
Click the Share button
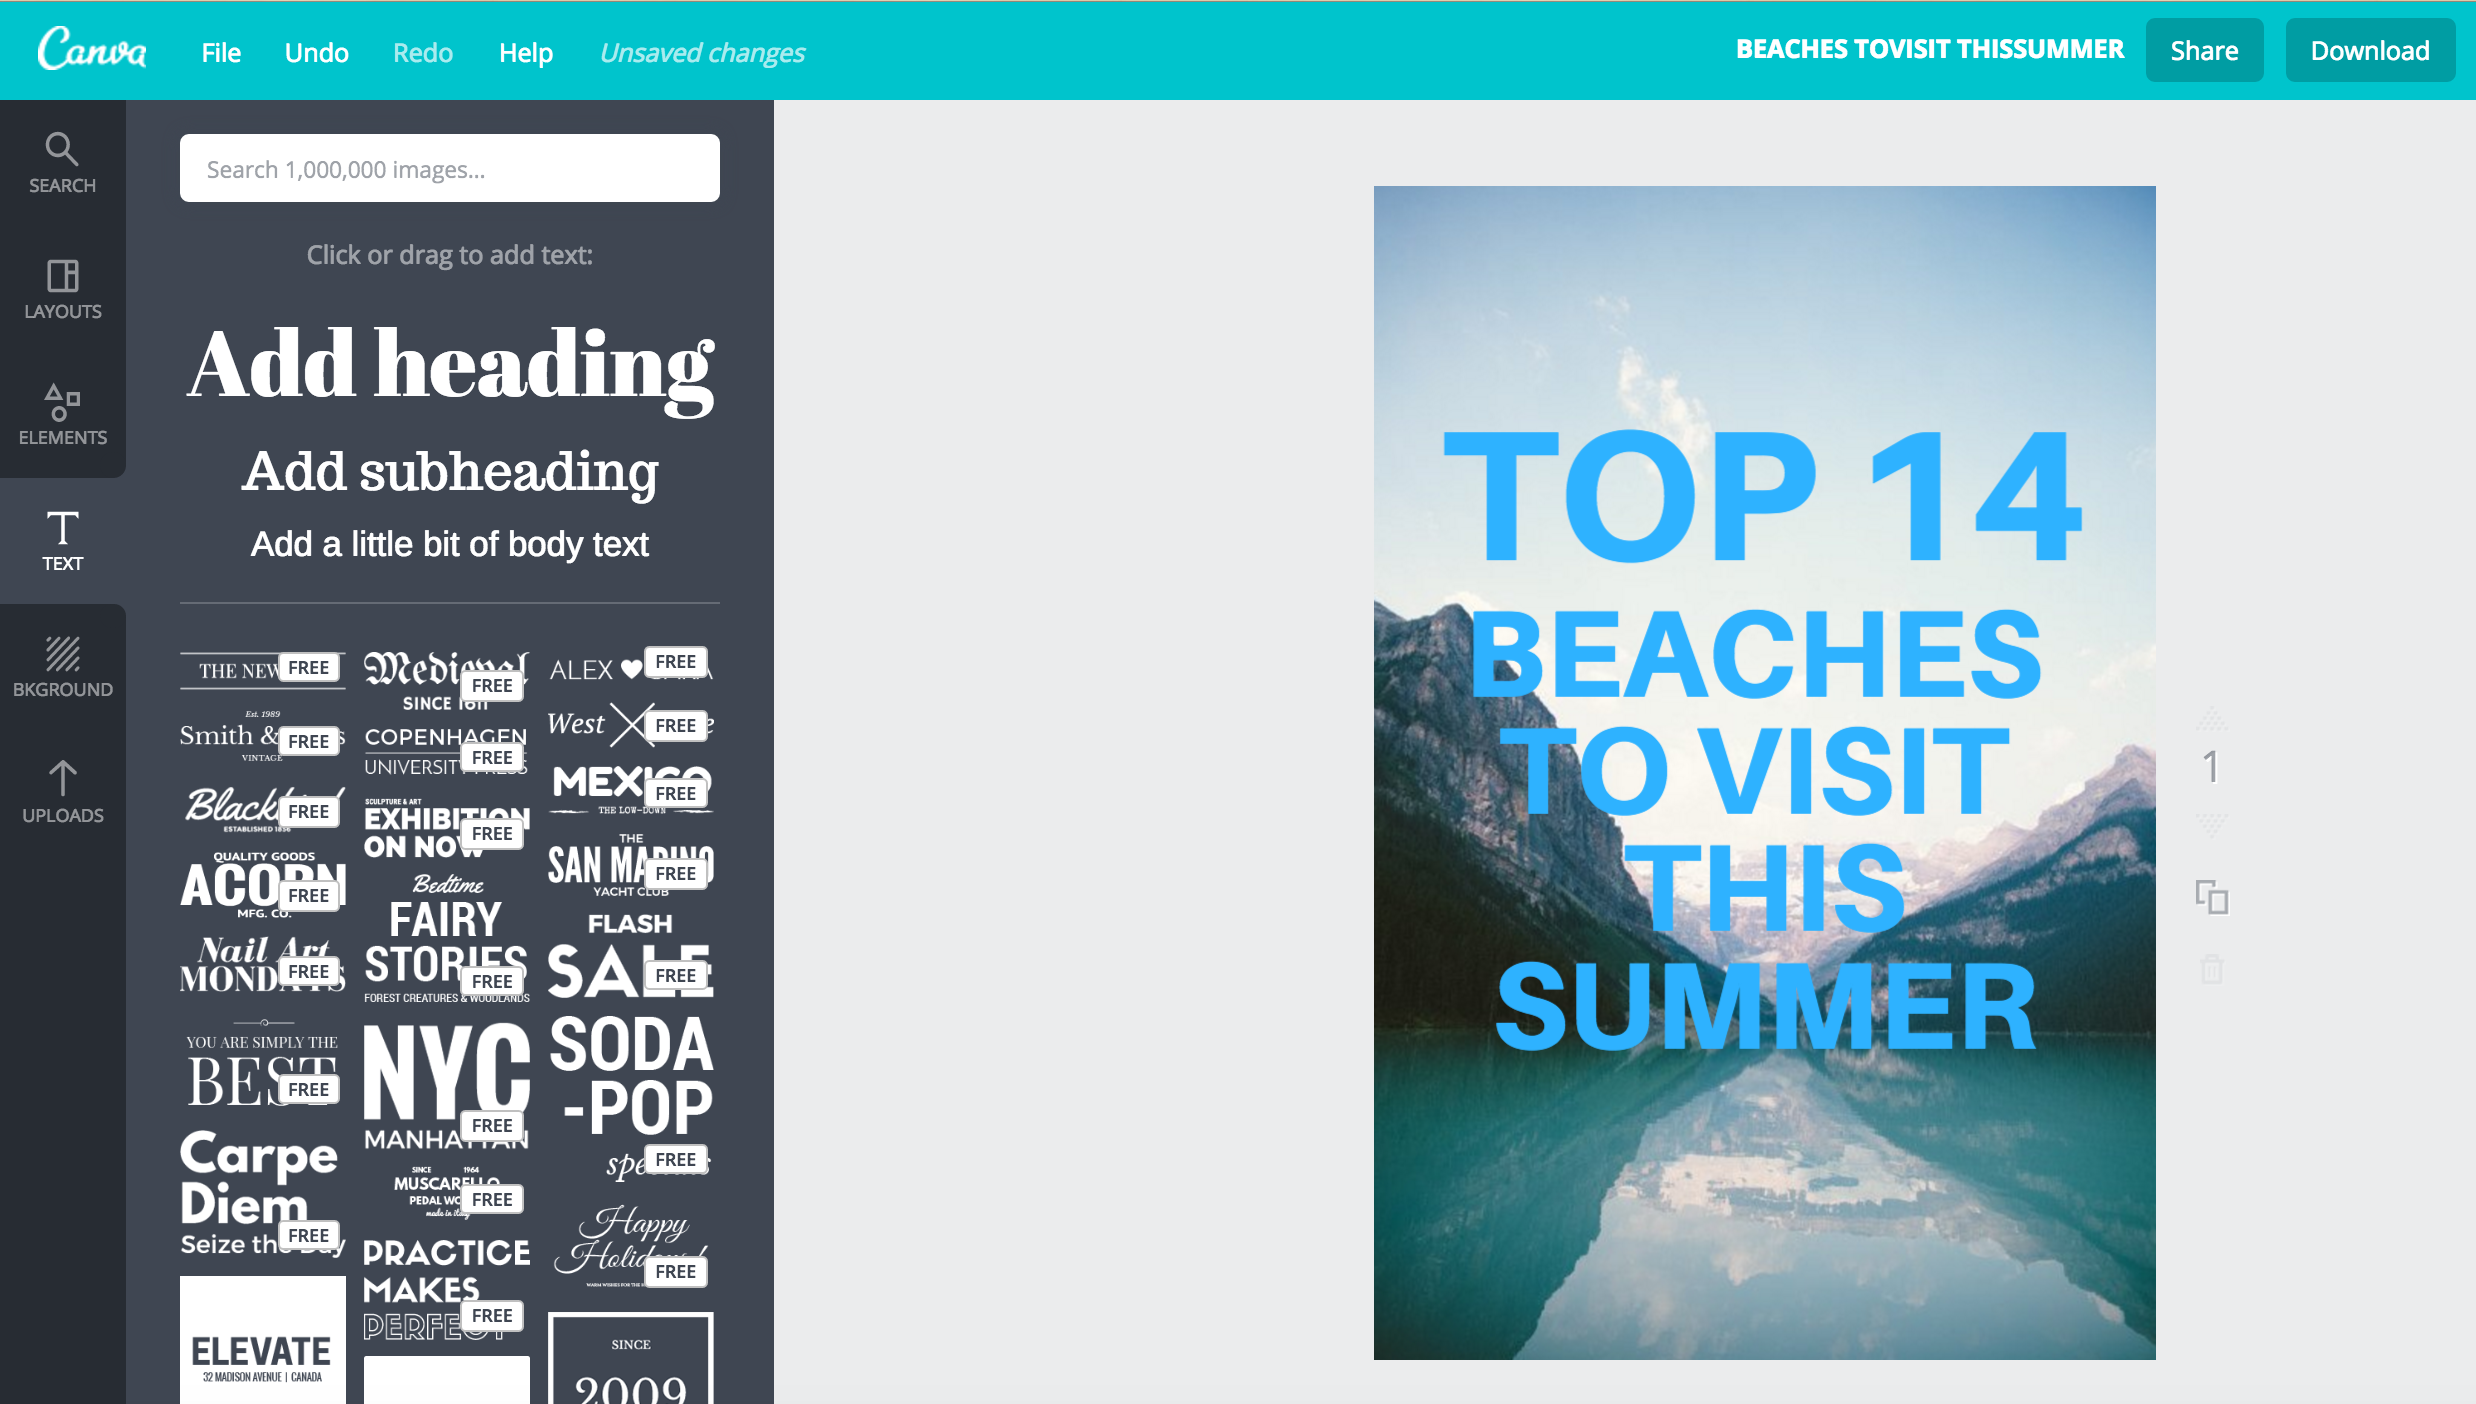coord(2204,50)
